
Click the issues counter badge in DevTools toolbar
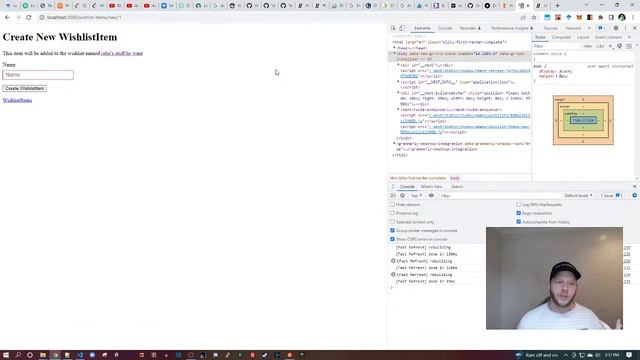[601, 28]
